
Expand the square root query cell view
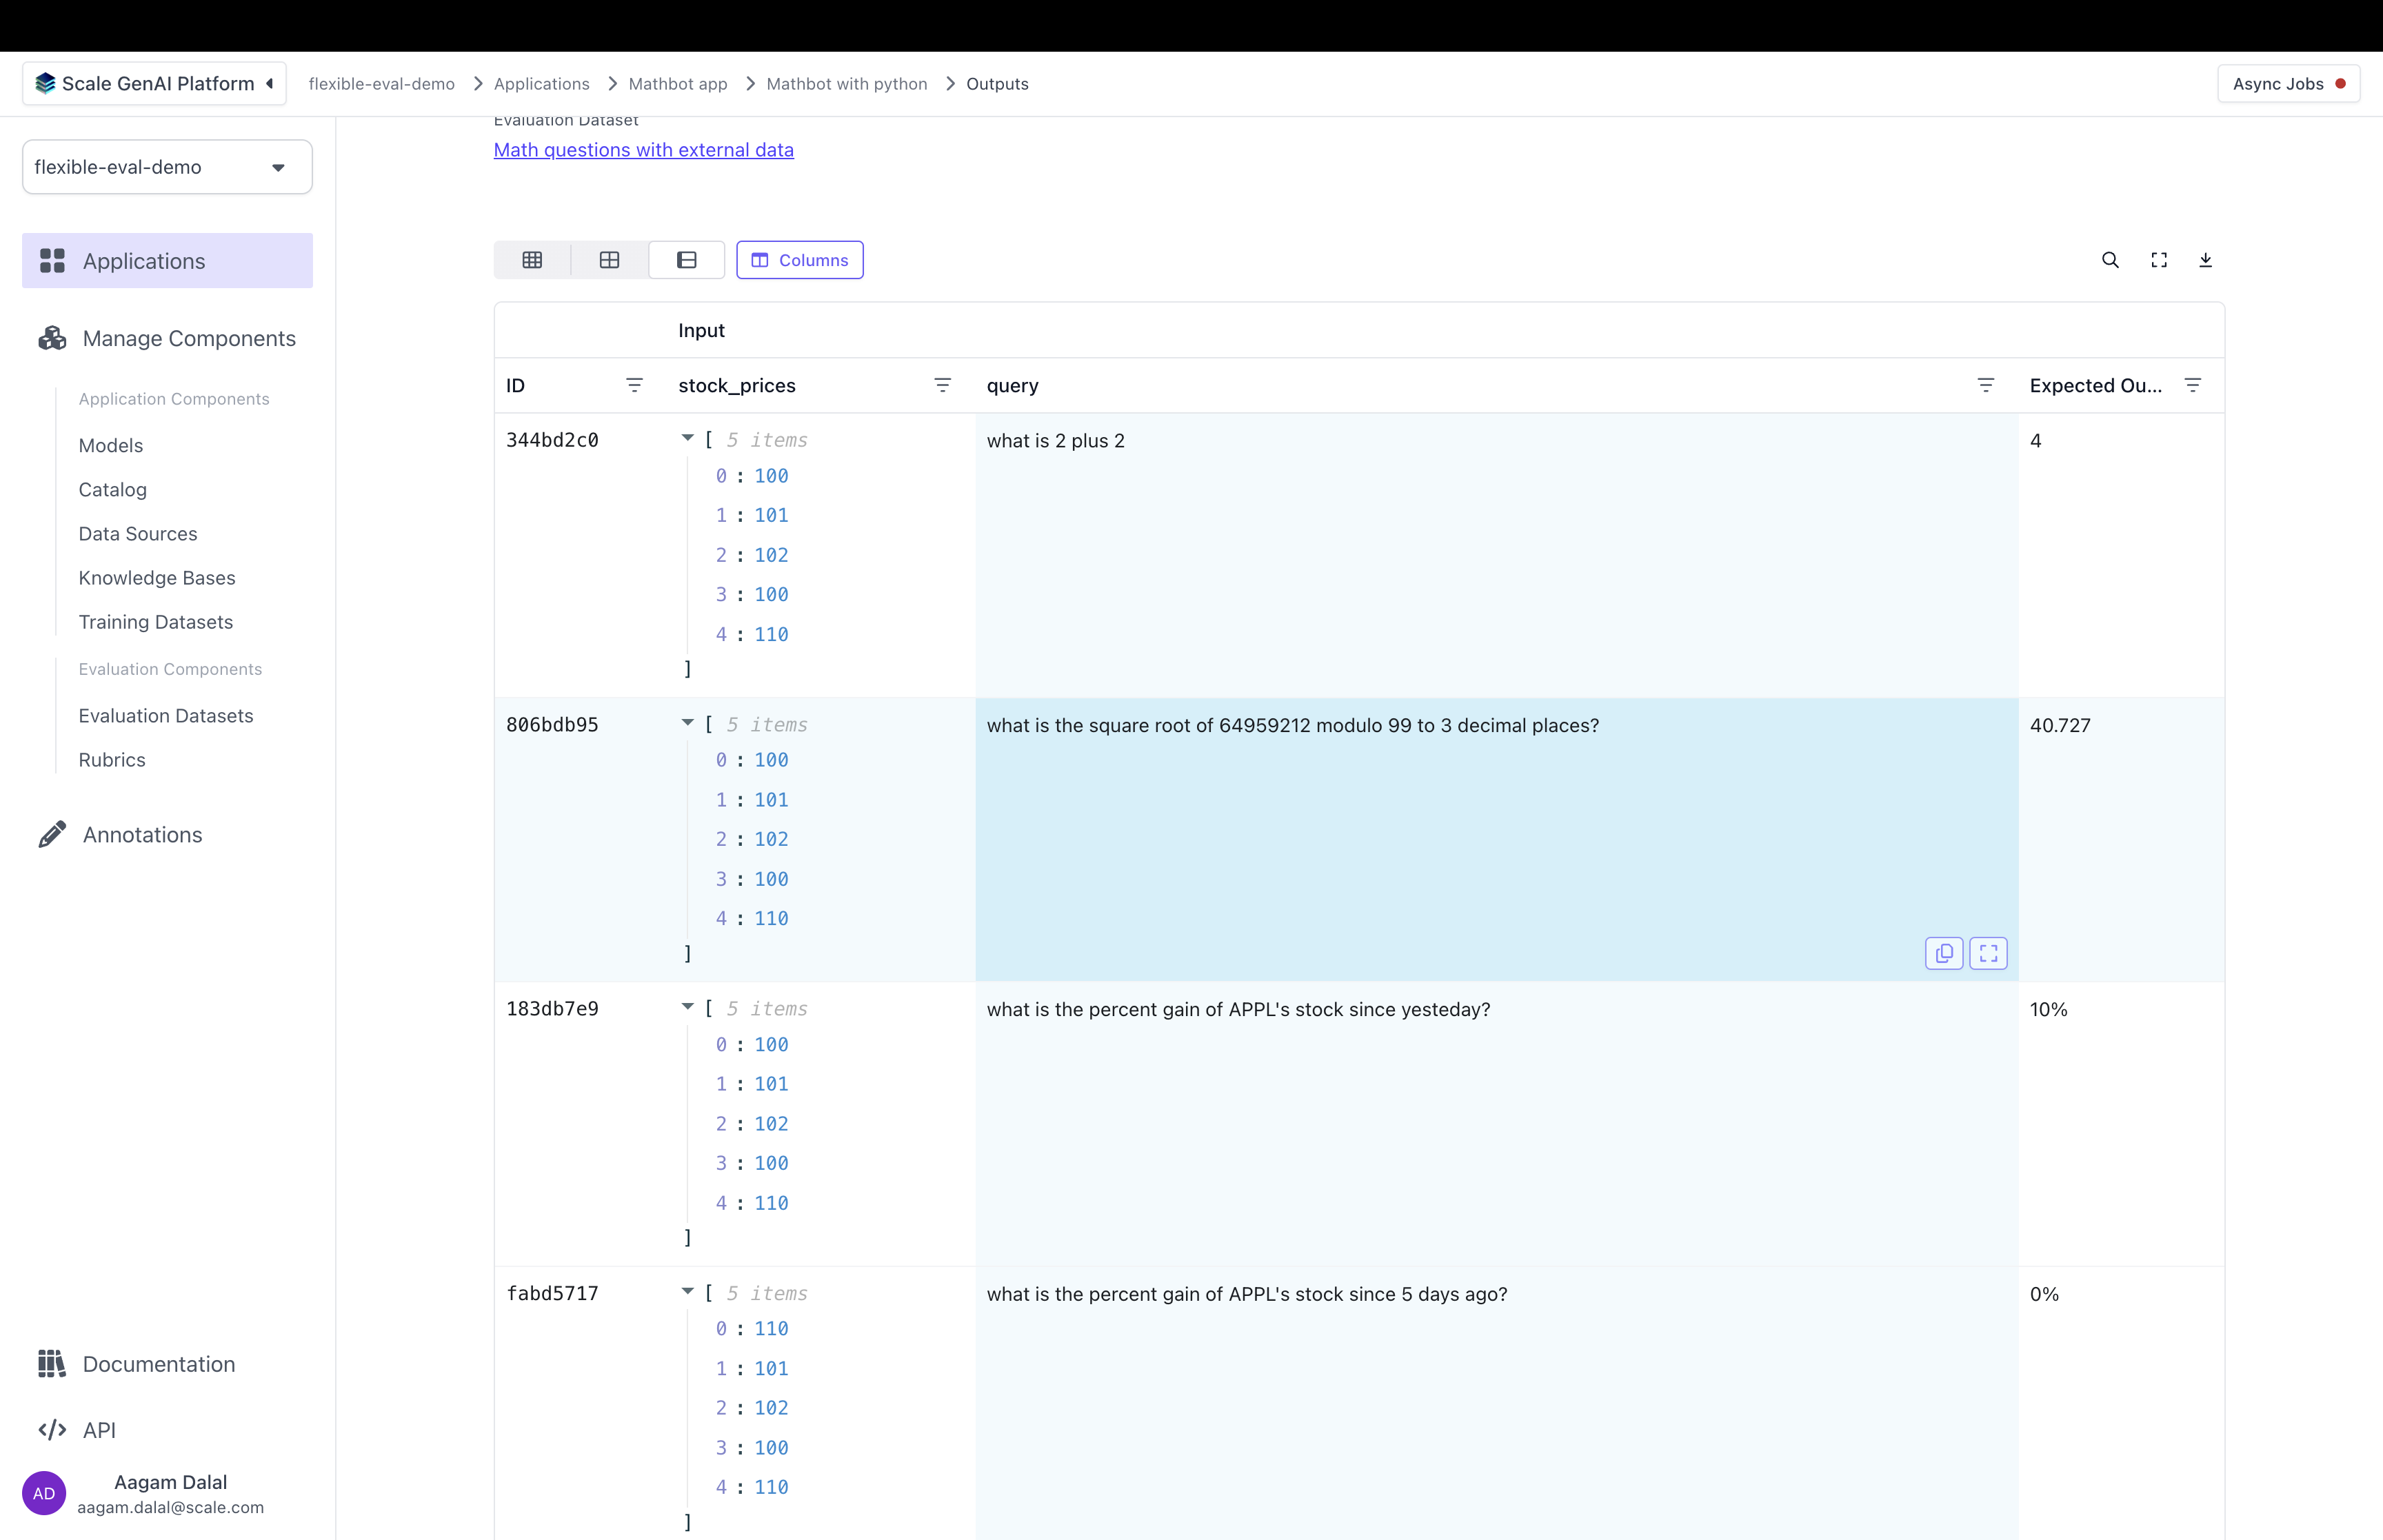1988,953
